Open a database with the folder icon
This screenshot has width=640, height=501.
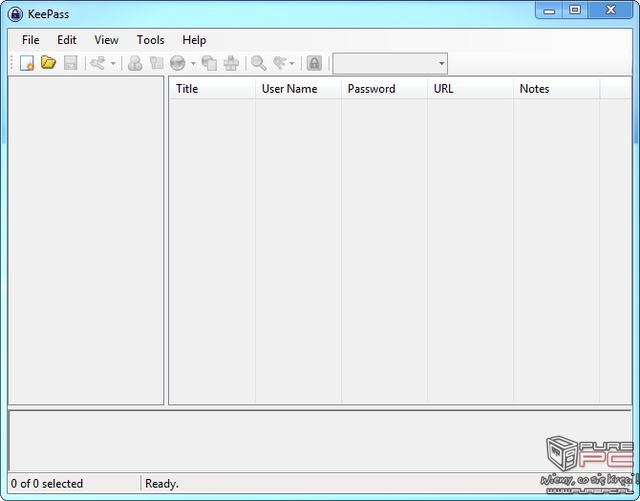49,63
